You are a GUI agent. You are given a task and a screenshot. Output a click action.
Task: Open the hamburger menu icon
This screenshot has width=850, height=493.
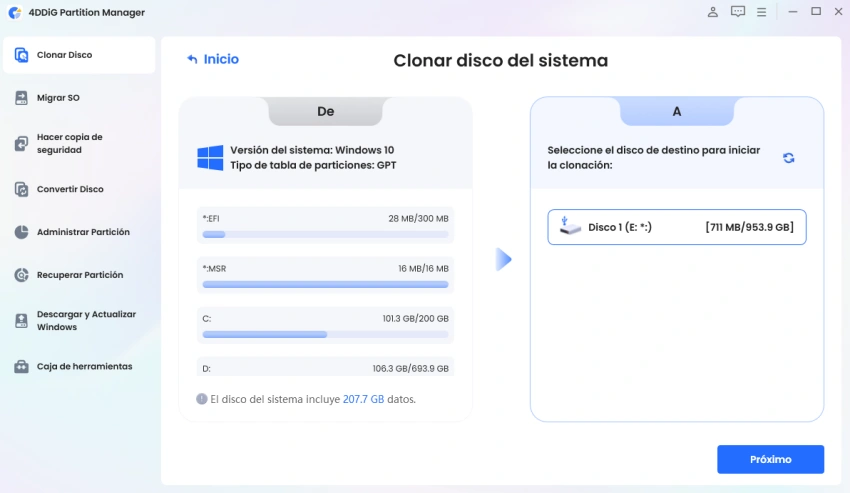(x=761, y=12)
